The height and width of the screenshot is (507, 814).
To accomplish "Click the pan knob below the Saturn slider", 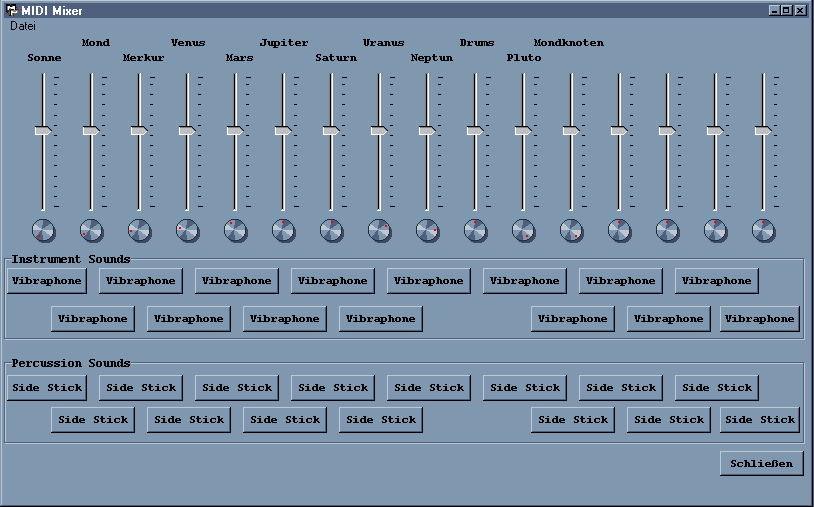I will (331, 230).
